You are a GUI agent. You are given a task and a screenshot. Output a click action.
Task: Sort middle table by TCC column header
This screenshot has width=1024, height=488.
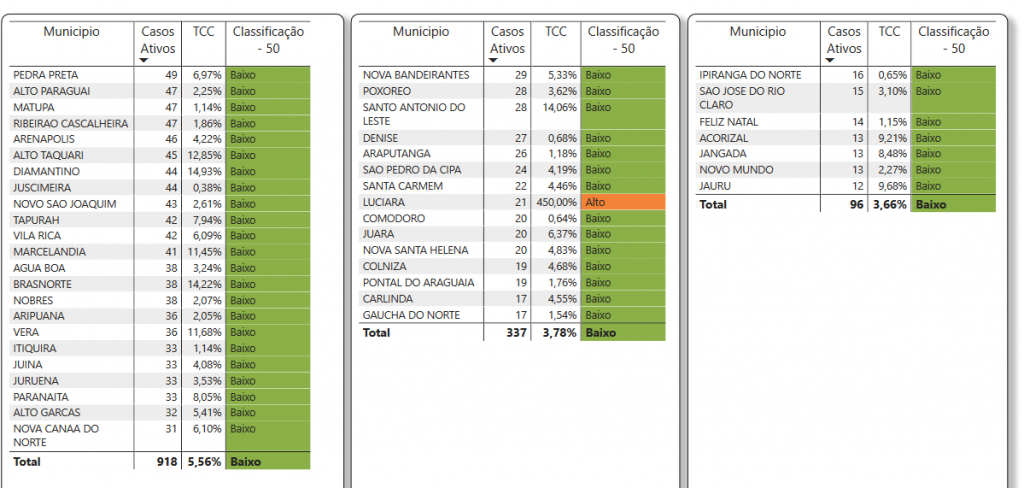coord(556,32)
